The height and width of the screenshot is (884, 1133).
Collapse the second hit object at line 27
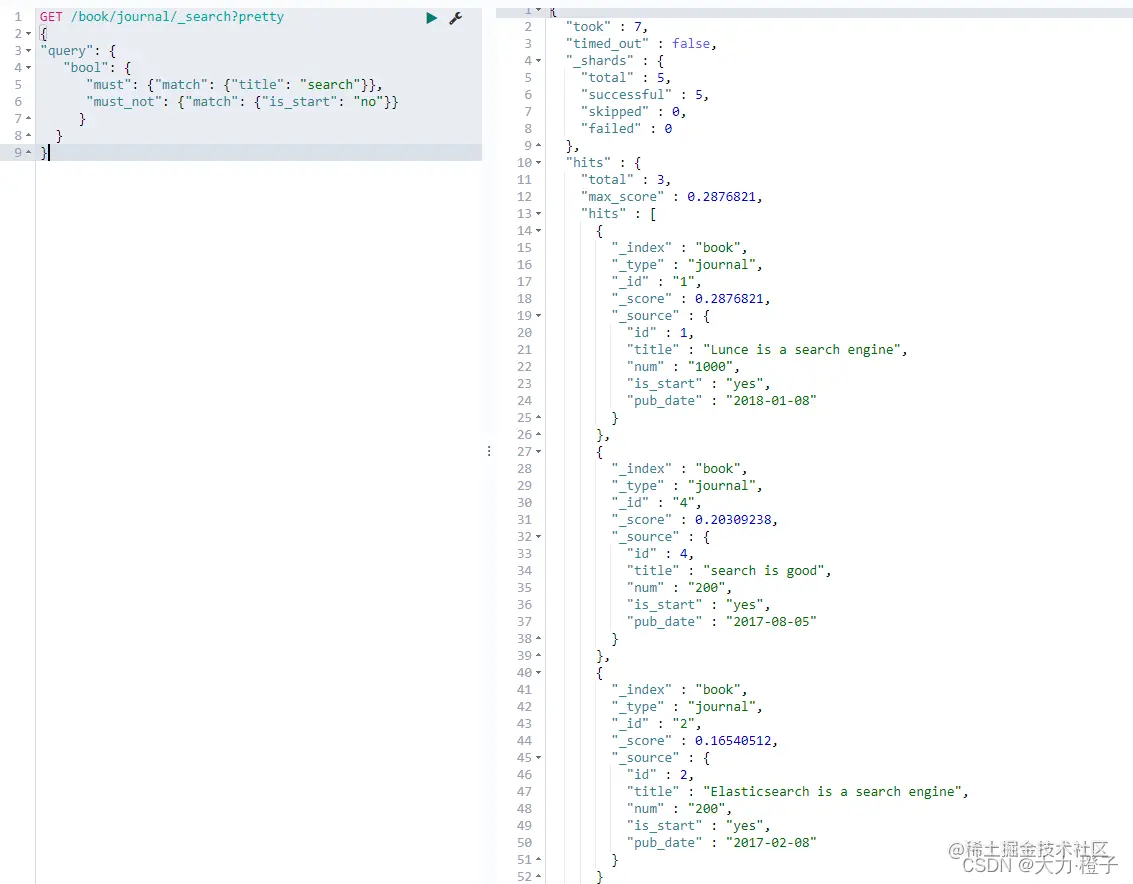538,452
